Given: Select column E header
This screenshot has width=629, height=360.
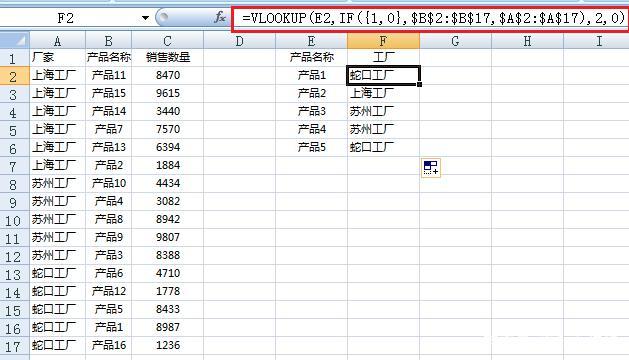Looking at the screenshot, I should [x=311, y=41].
